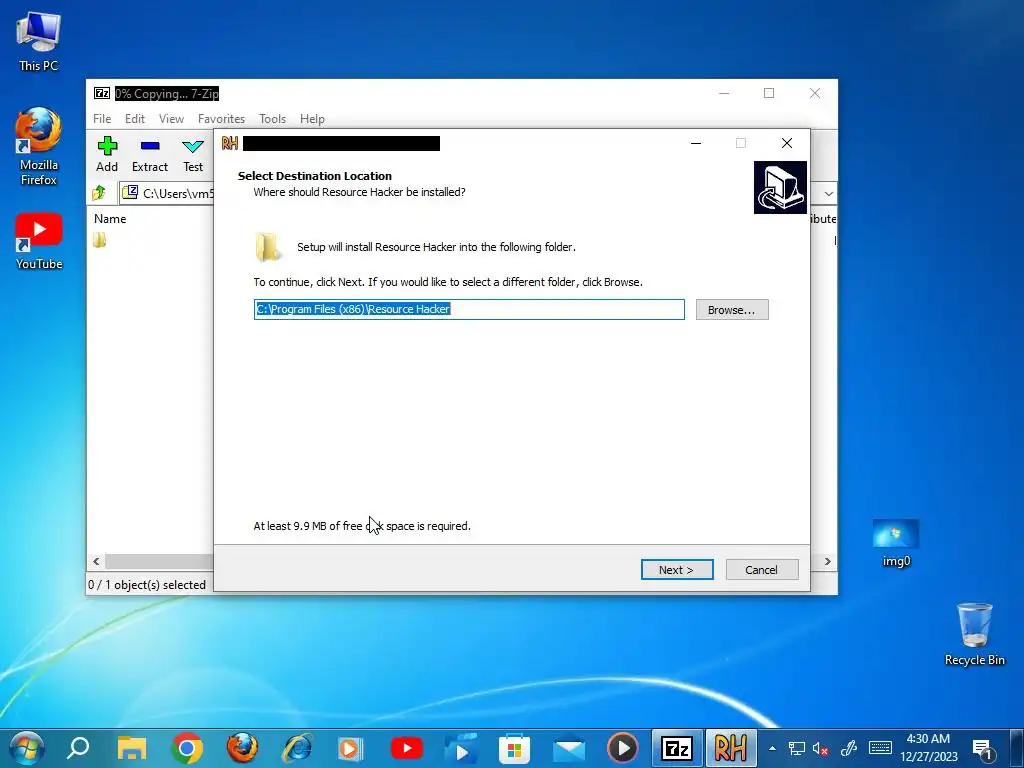Select the Mozilla Firefox desktop shortcut
The width and height of the screenshot is (1024, 768).
click(39, 147)
